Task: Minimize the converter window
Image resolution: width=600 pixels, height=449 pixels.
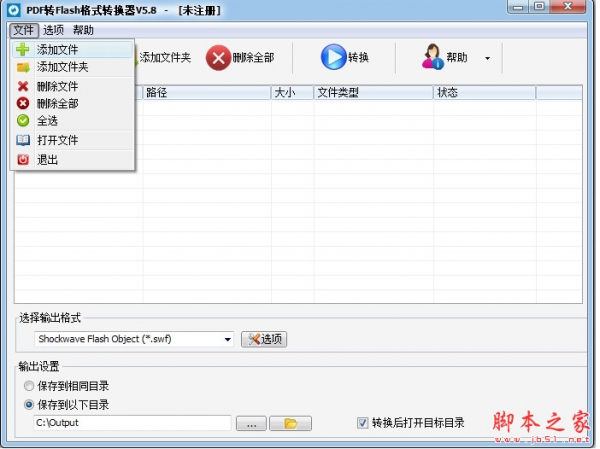Action: (518, 7)
